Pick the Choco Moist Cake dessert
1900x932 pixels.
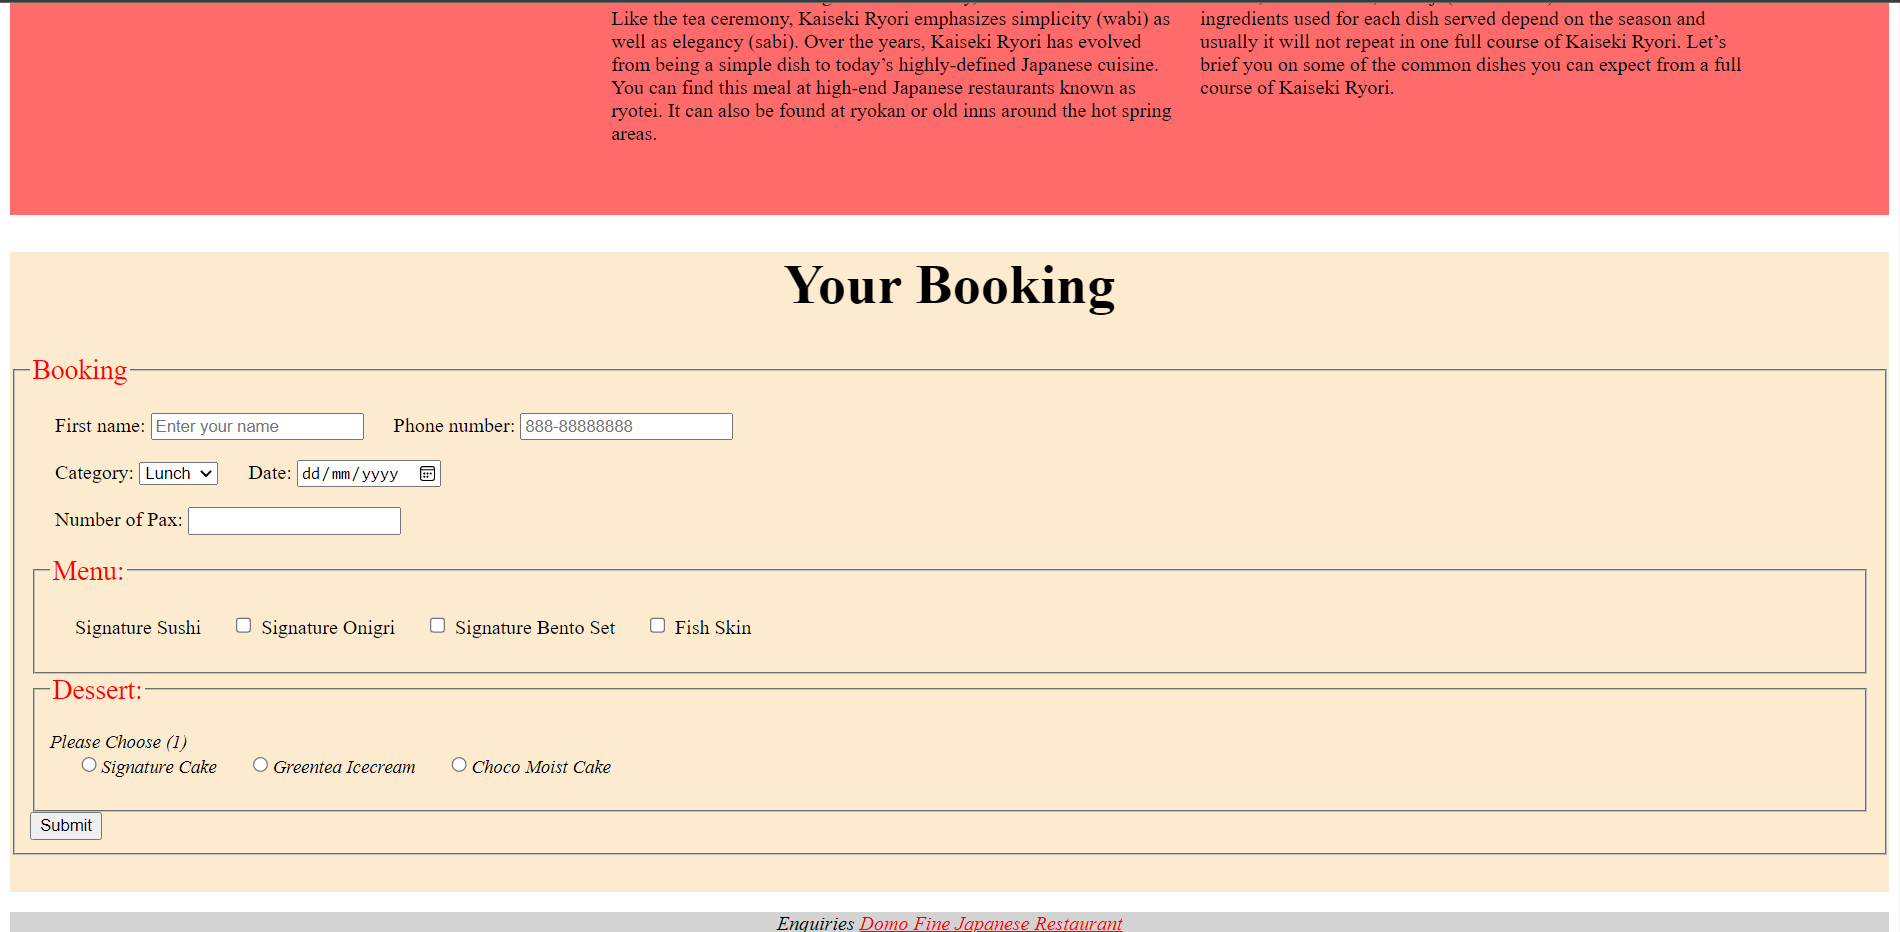point(459,764)
